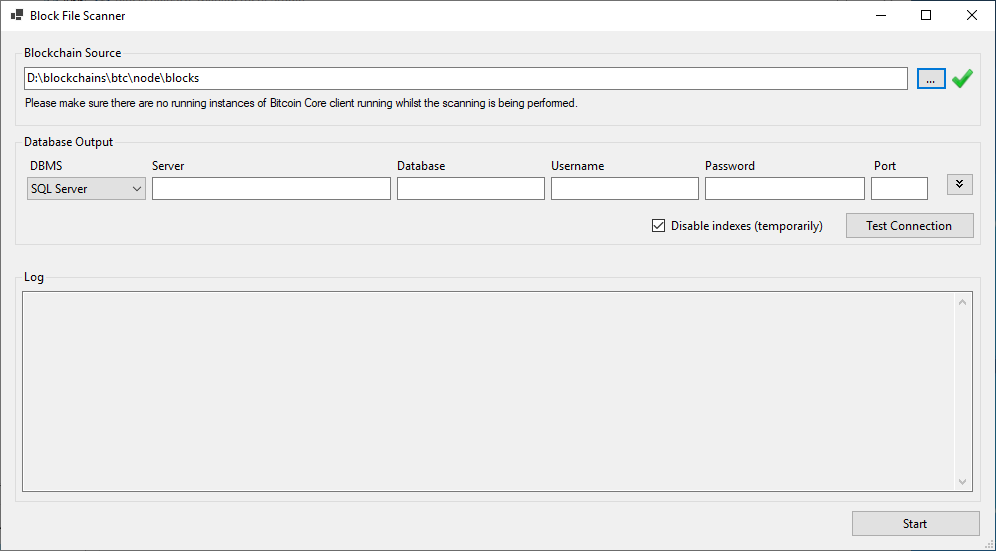Focus the Database input field
Screen dimensions: 996x551
[x=471, y=189]
